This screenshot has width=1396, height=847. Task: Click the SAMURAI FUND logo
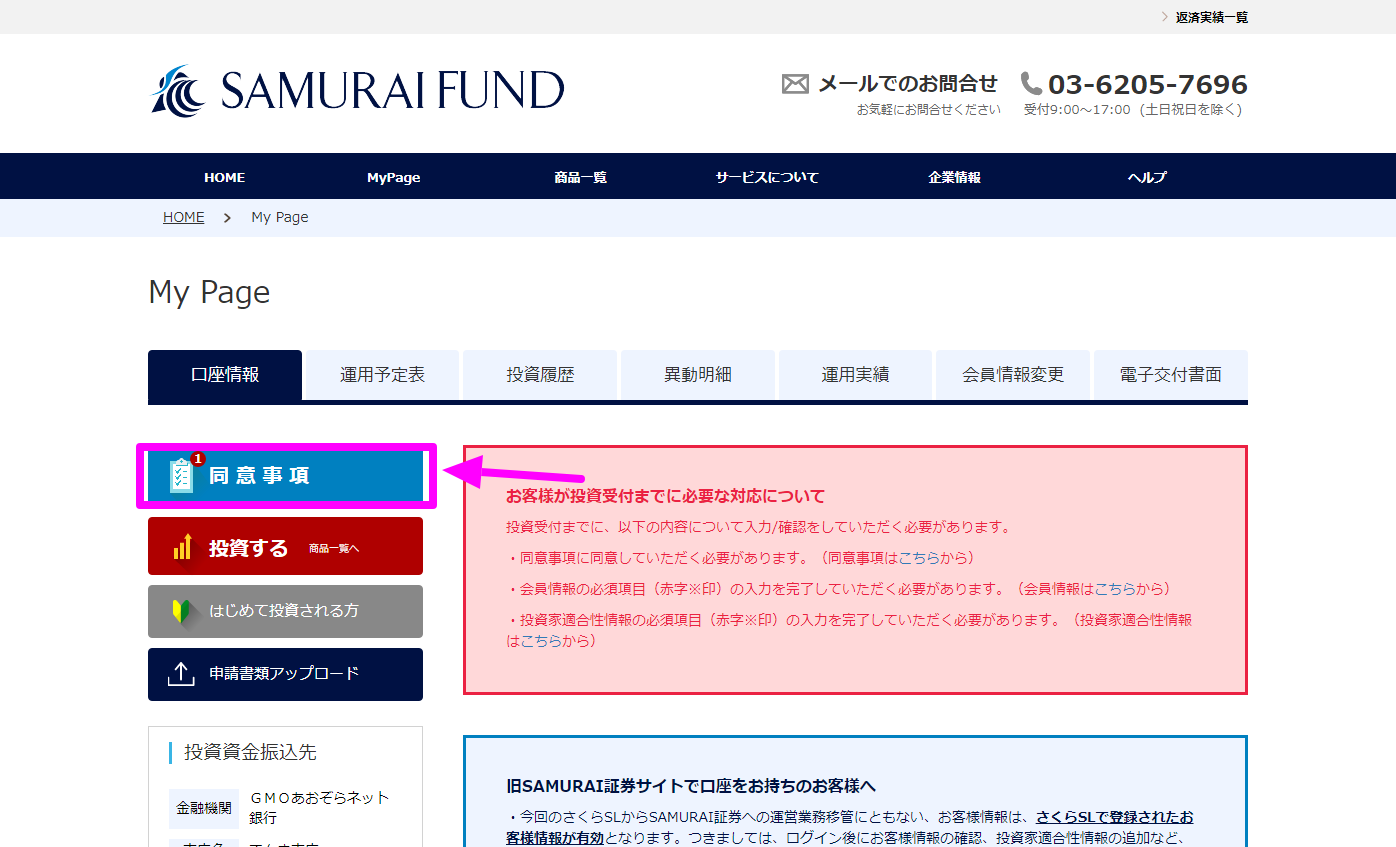357,91
